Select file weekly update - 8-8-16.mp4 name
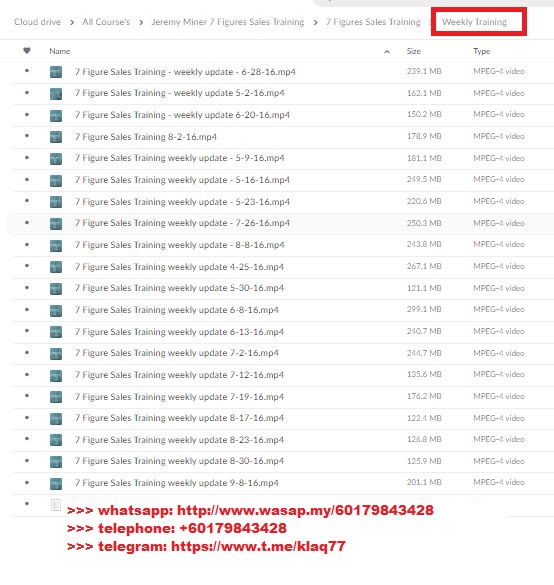Screen dimensions: 554x585 pyautogui.click(x=179, y=245)
